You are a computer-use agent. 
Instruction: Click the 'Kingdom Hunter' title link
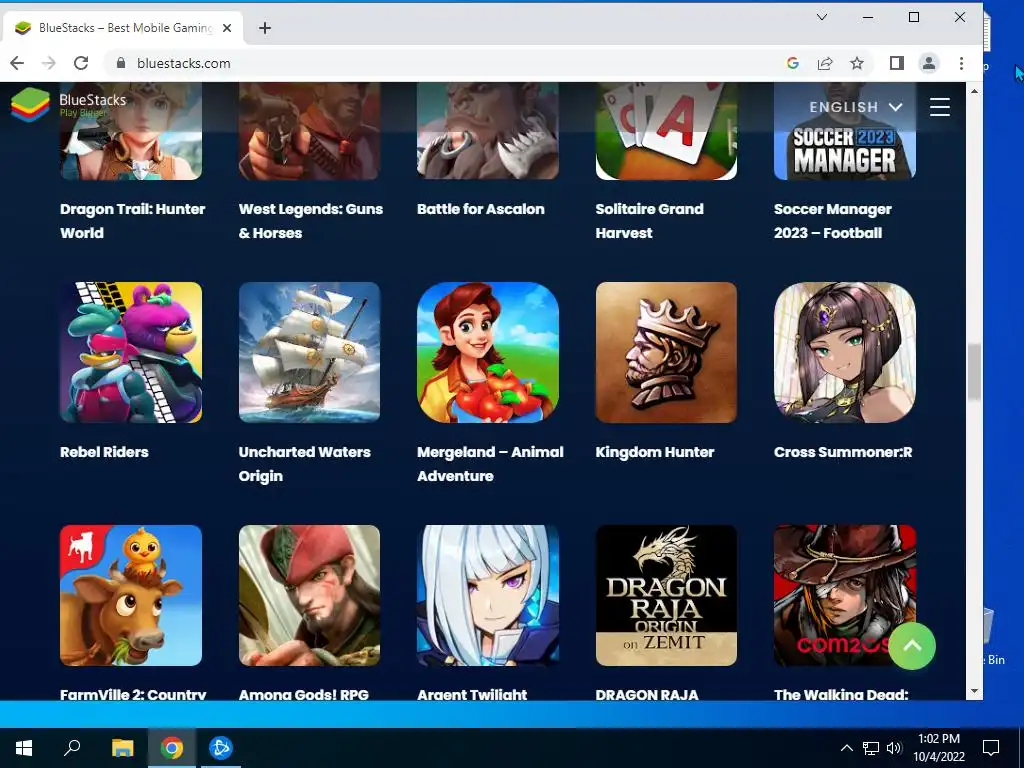[x=655, y=452]
